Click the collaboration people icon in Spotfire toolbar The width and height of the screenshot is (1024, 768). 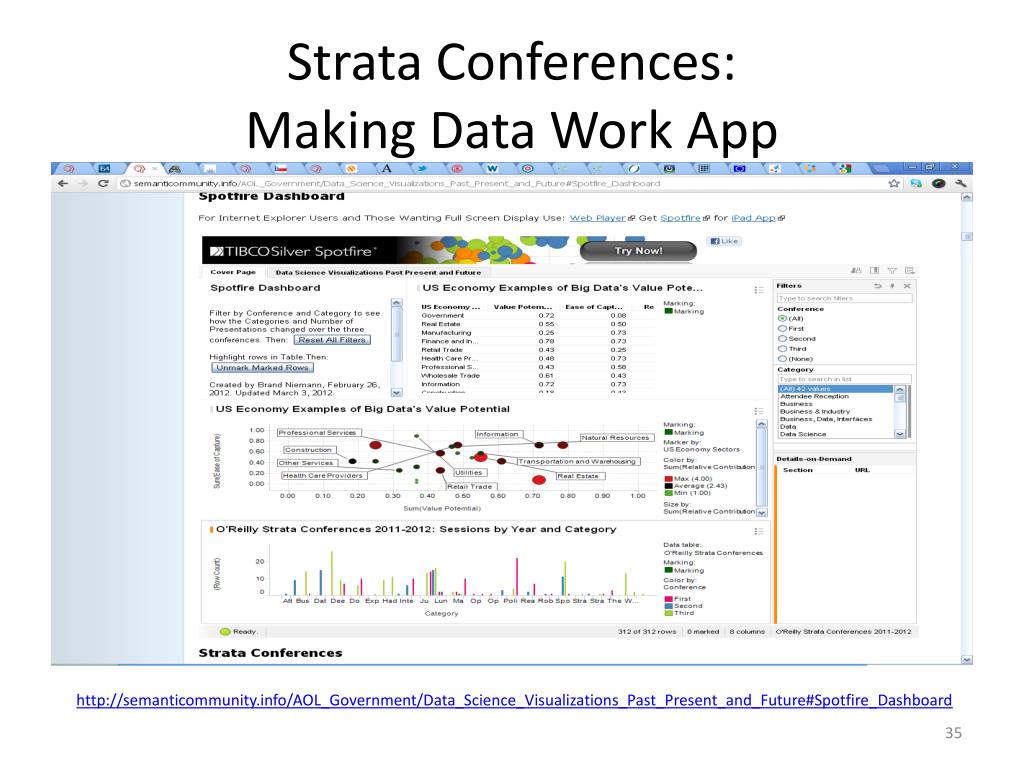coord(856,270)
